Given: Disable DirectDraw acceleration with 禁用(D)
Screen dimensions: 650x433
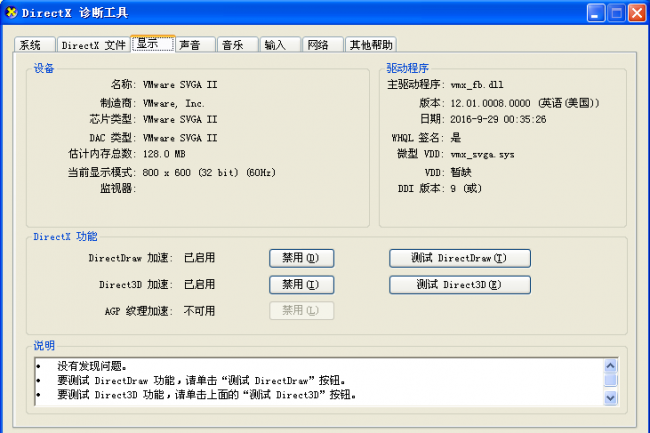Looking at the screenshot, I should point(301,258).
